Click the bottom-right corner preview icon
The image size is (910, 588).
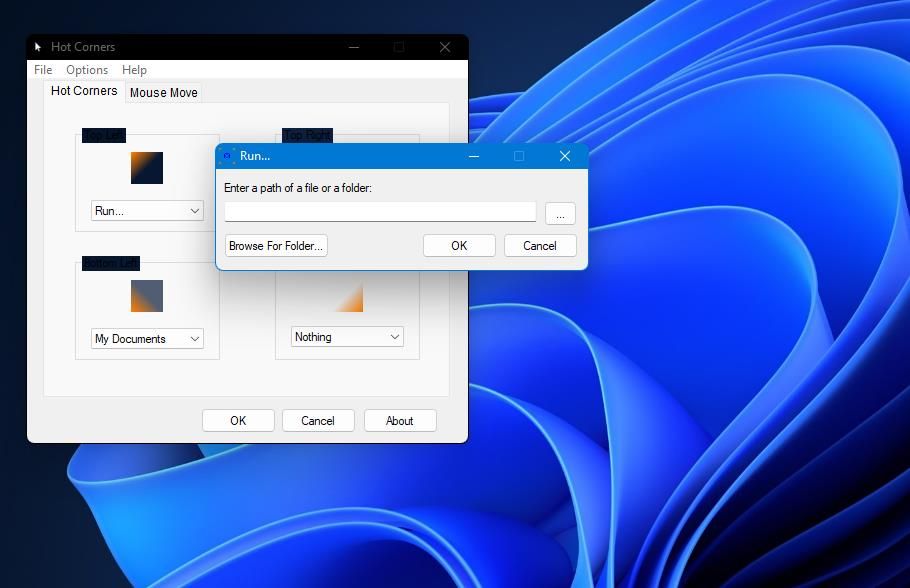tap(347, 295)
